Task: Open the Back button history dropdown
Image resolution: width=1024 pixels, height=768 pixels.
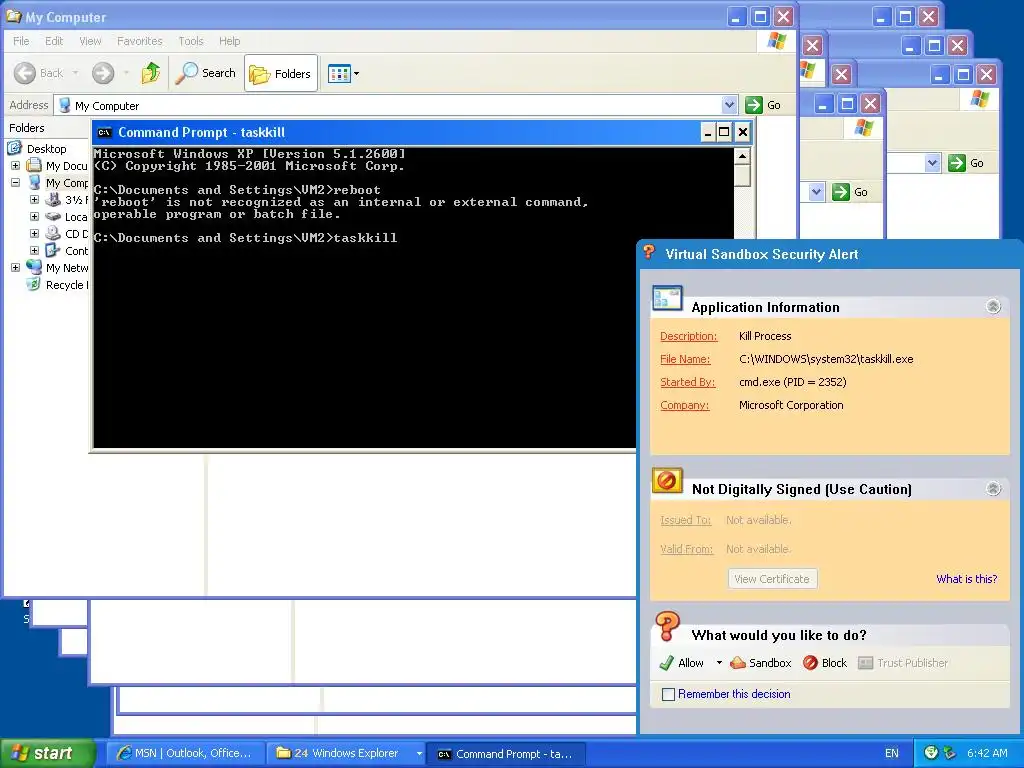Action: coord(76,73)
